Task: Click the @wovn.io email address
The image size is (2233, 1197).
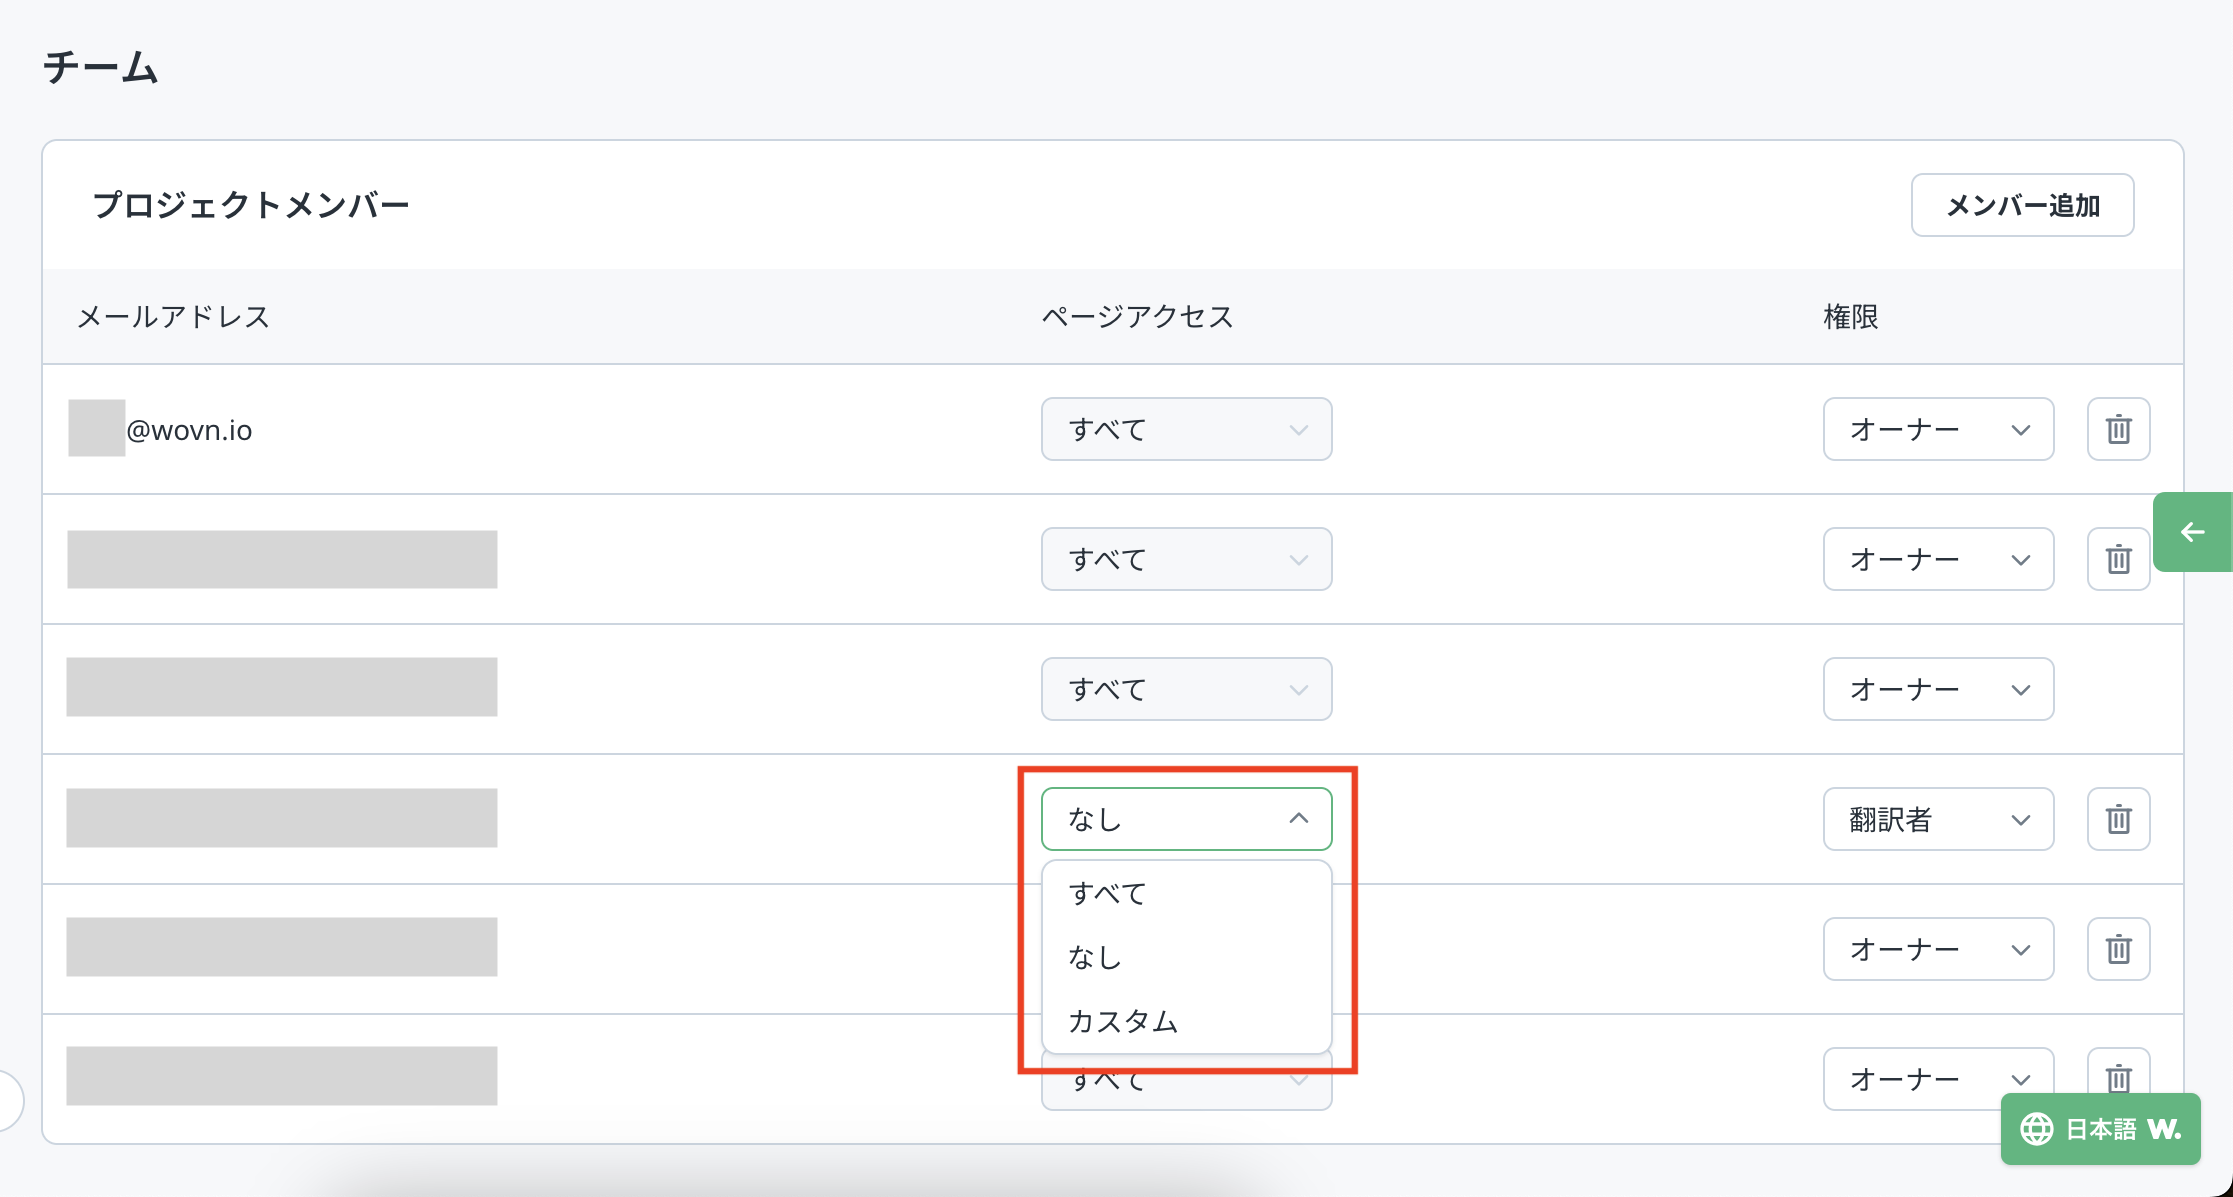Action: tap(188, 430)
